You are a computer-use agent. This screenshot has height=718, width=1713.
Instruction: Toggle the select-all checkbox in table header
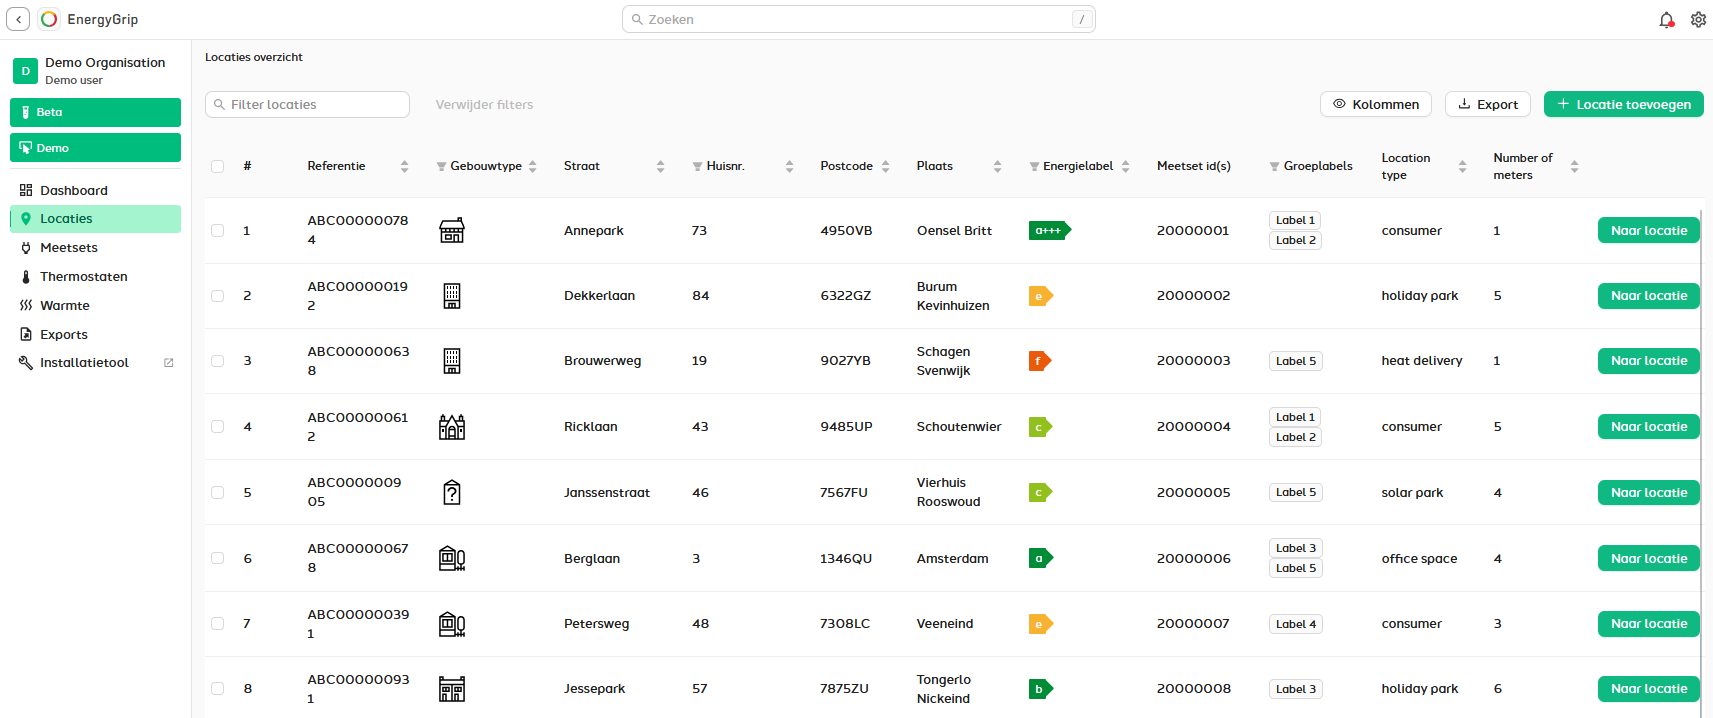pos(217,167)
